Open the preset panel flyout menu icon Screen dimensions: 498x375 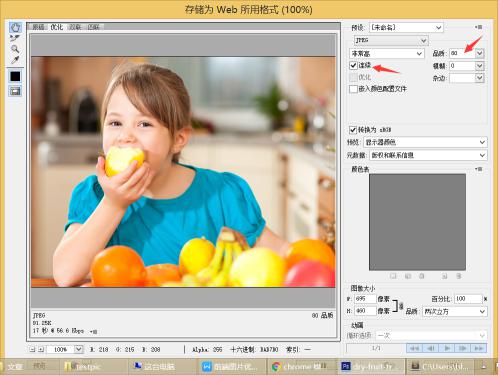click(x=479, y=27)
